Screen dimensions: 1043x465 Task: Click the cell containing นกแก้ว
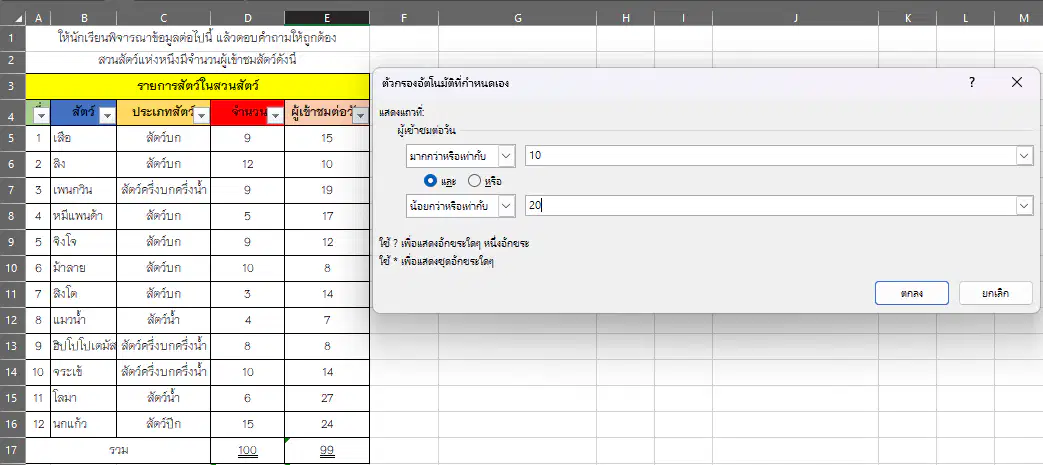pos(83,424)
